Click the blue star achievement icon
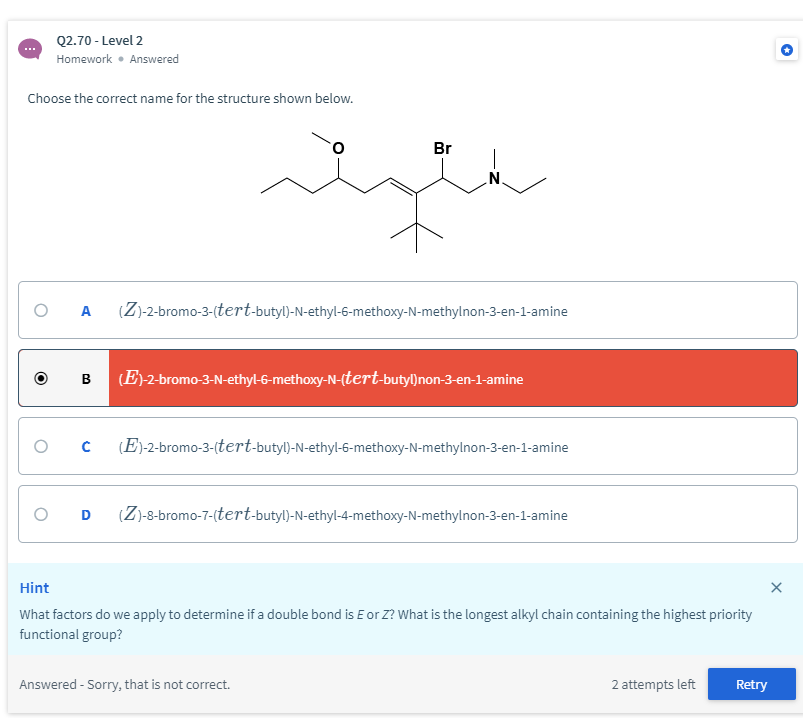The image size is (803, 718). coord(787,49)
